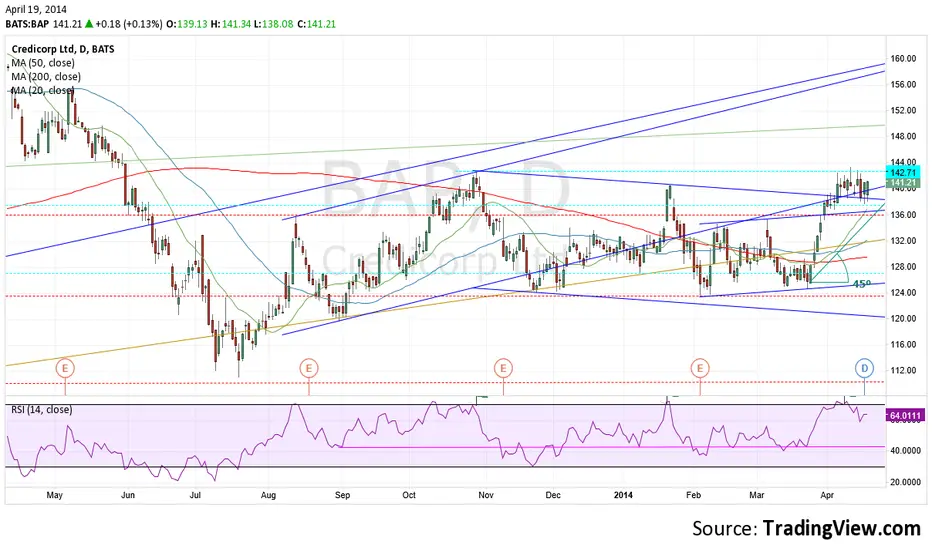Click the L:138.08 low value

(x=273, y=24)
